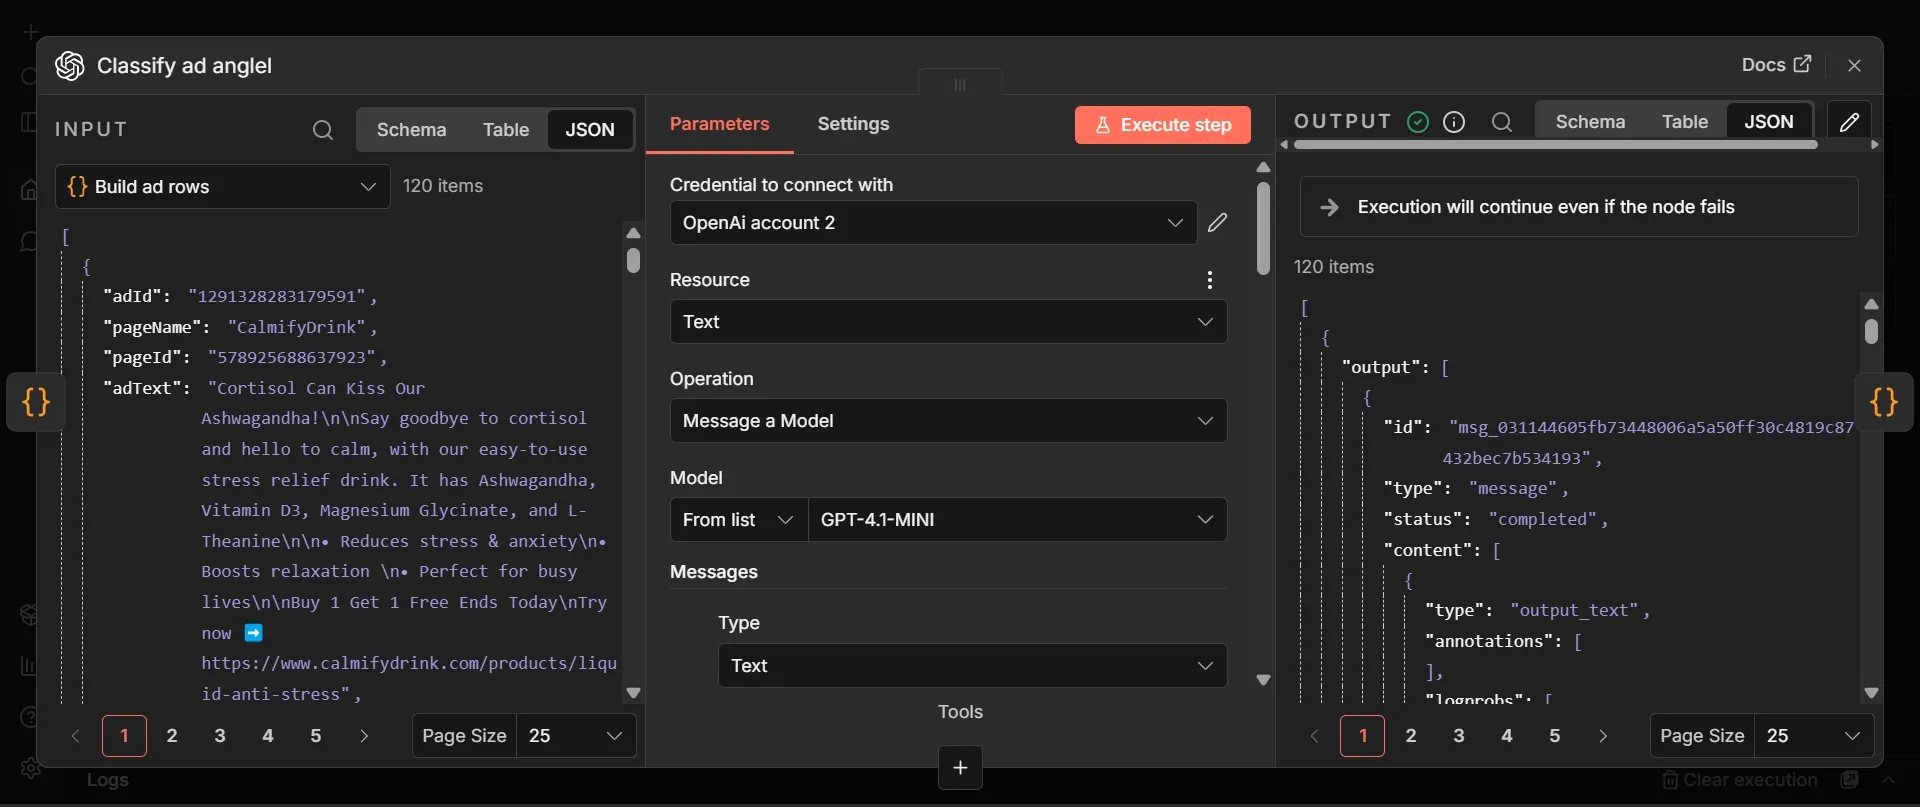Select input page 1
The width and height of the screenshot is (1920, 807).
point(124,736)
